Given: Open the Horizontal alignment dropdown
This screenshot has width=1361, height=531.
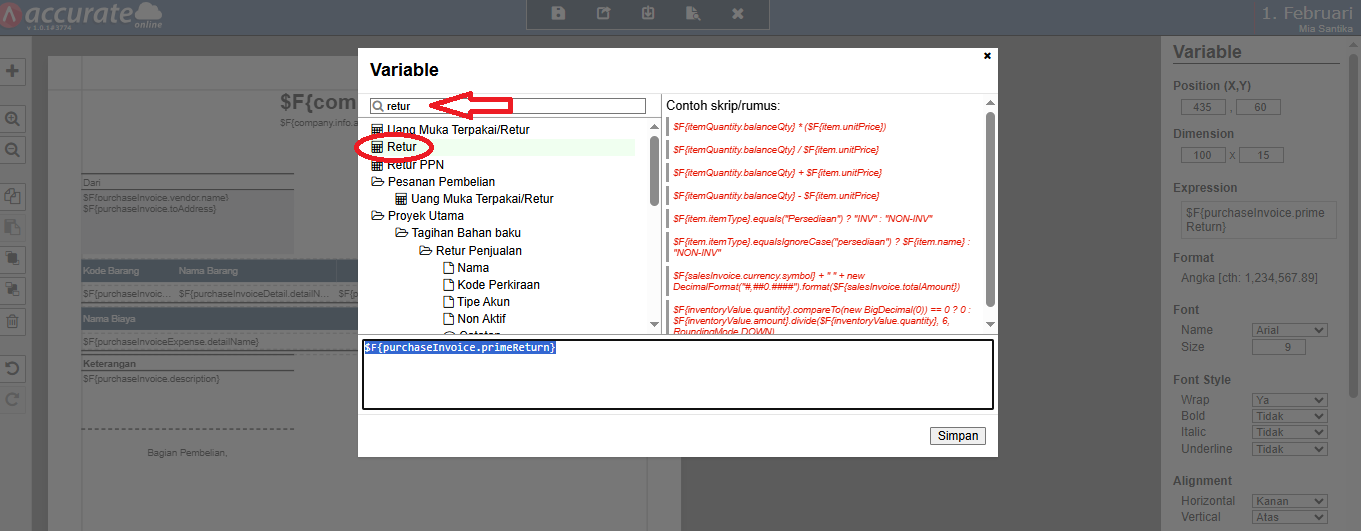Looking at the screenshot, I should [x=1289, y=501].
